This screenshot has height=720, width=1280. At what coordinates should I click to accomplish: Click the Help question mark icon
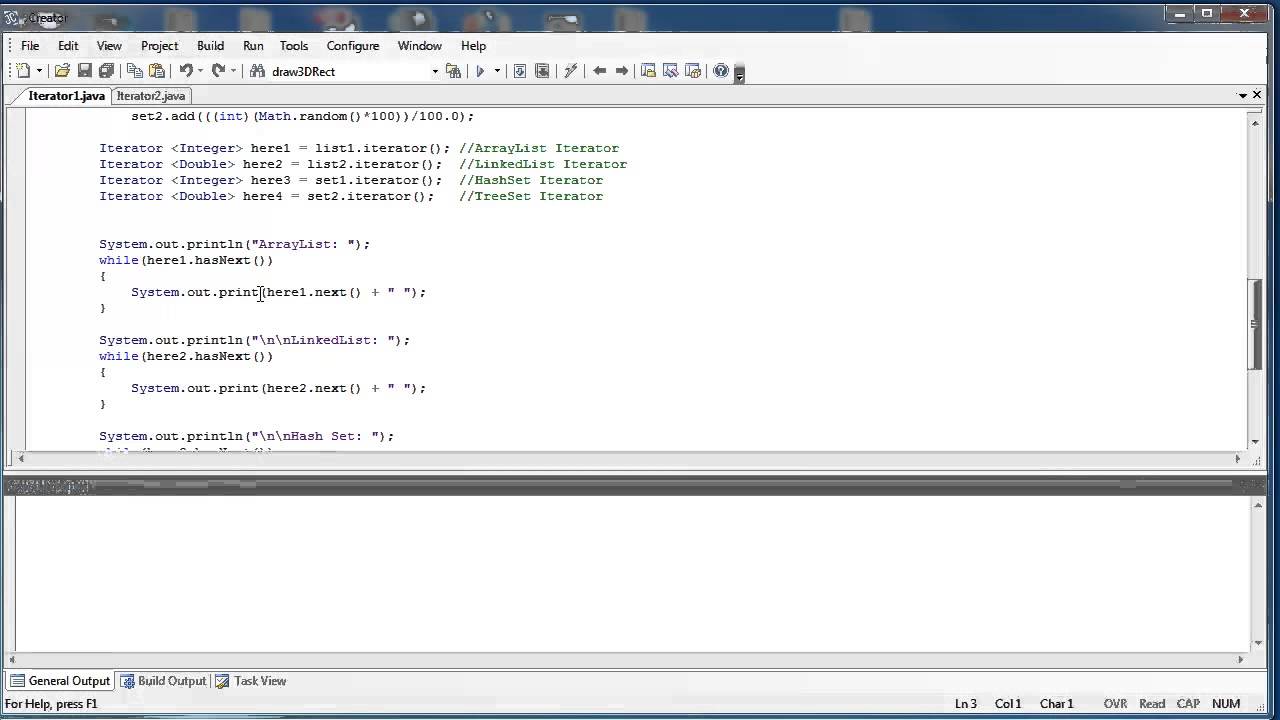tap(721, 71)
